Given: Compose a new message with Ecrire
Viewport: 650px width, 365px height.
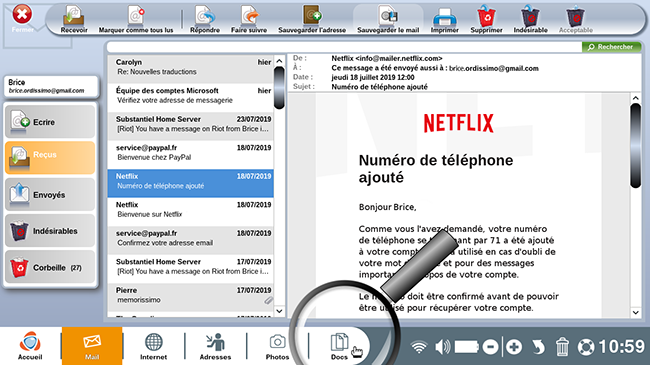Looking at the screenshot, I should click(50, 122).
